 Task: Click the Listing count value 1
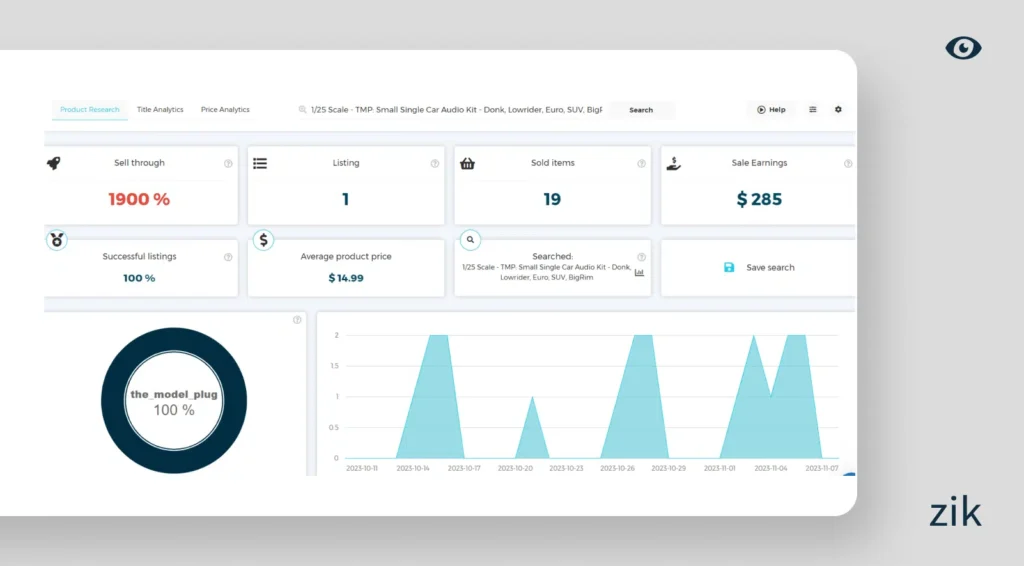point(345,199)
